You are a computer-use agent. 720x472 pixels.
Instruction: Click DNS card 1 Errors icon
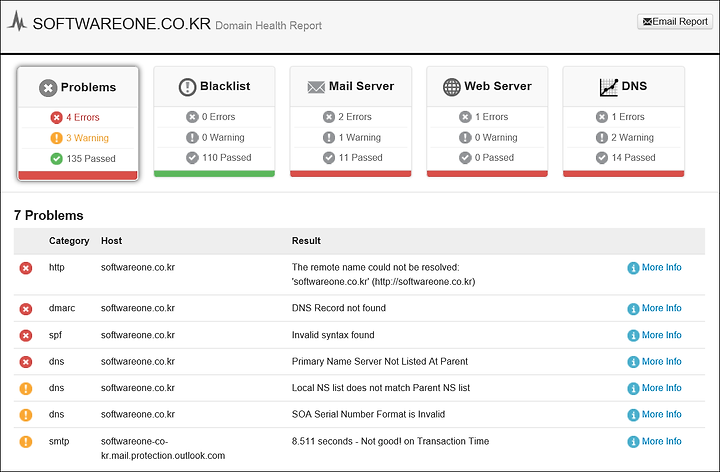[602, 117]
